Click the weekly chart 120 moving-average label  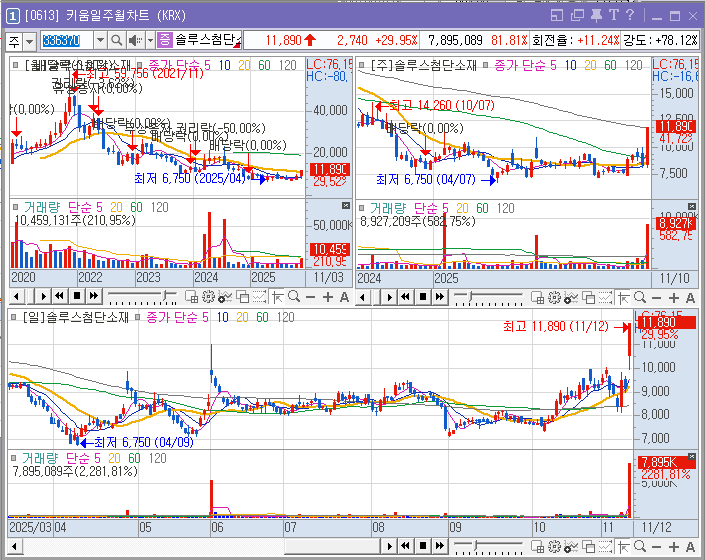(634, 65)
